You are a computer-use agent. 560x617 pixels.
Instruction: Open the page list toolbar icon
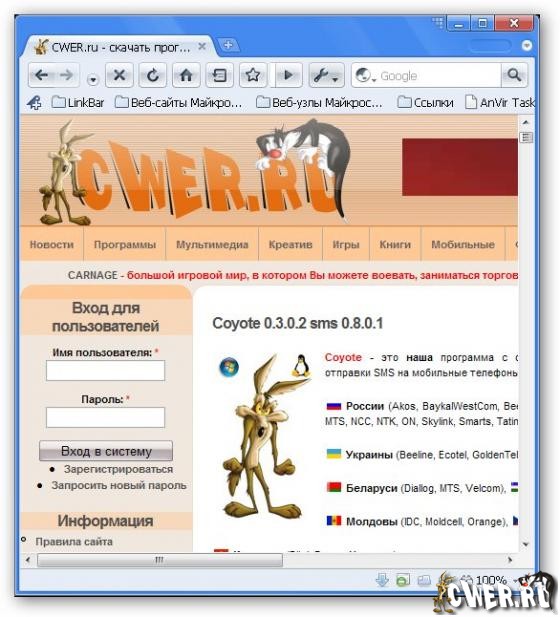pyautogui.click(x=219, y=75)
